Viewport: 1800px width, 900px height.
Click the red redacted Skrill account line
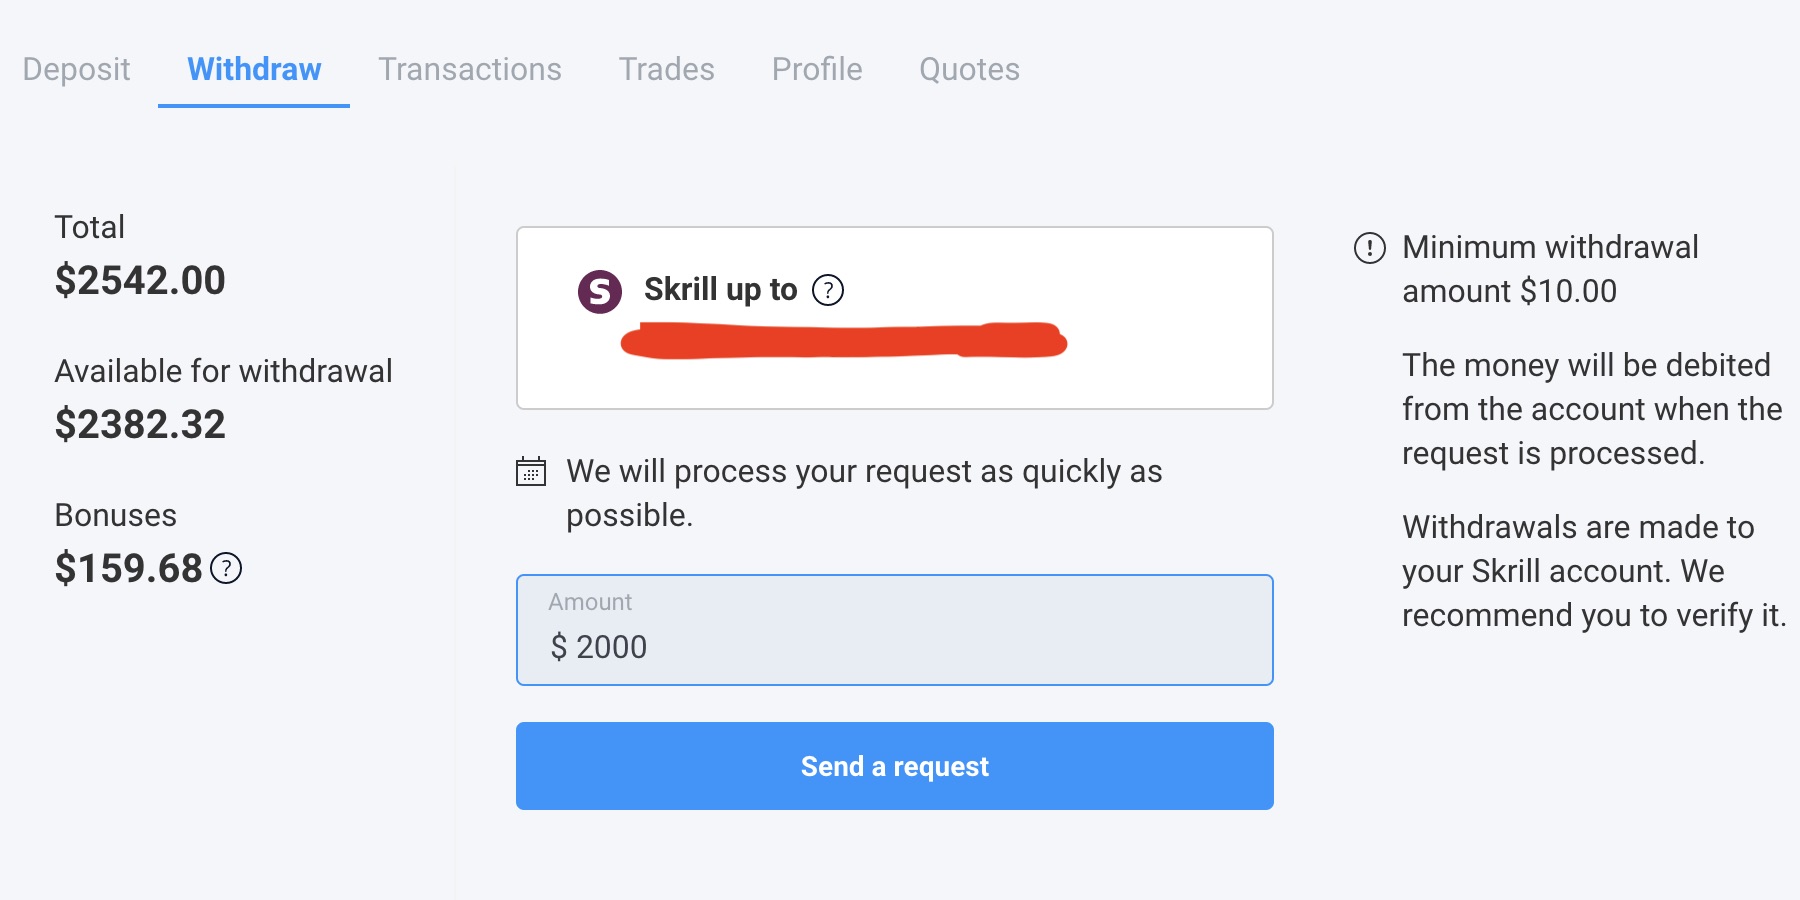(x=844, y=340)
